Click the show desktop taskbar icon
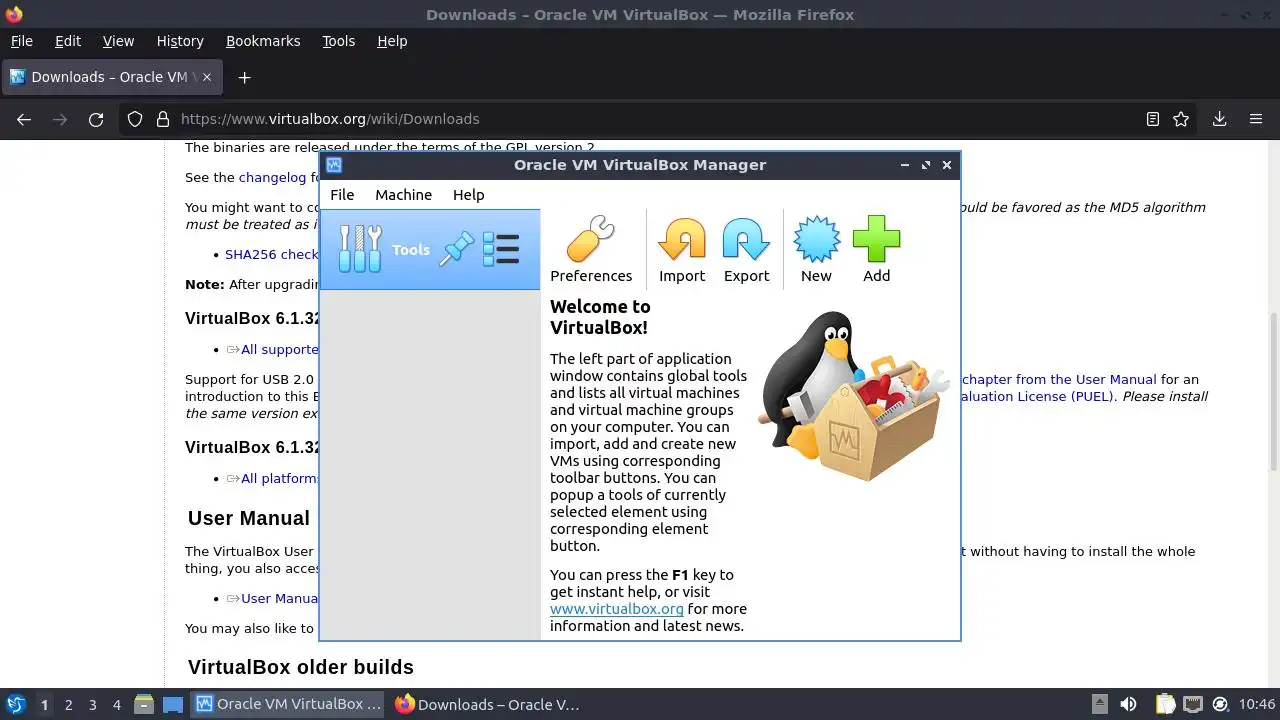The height and width of the screenshot is (720, 1280). tap(173, 704)
